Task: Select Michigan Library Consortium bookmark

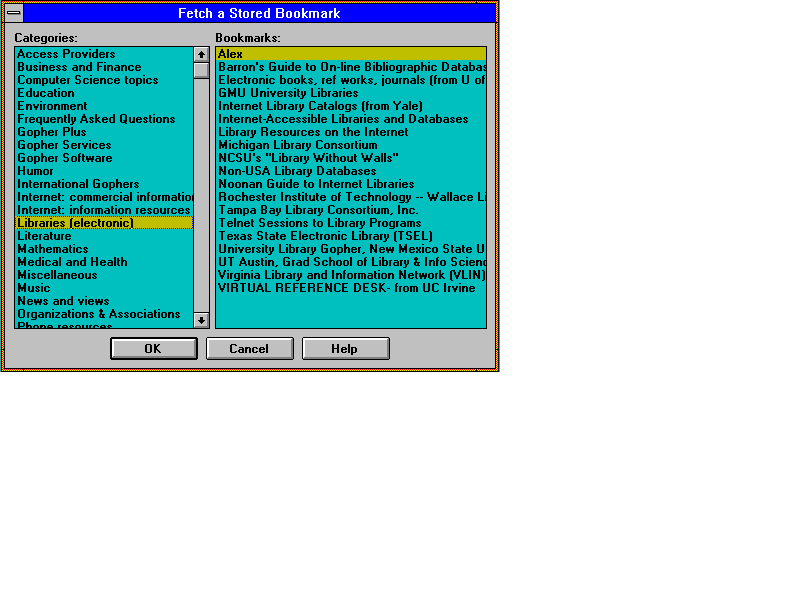Action: tap(351, 145)
